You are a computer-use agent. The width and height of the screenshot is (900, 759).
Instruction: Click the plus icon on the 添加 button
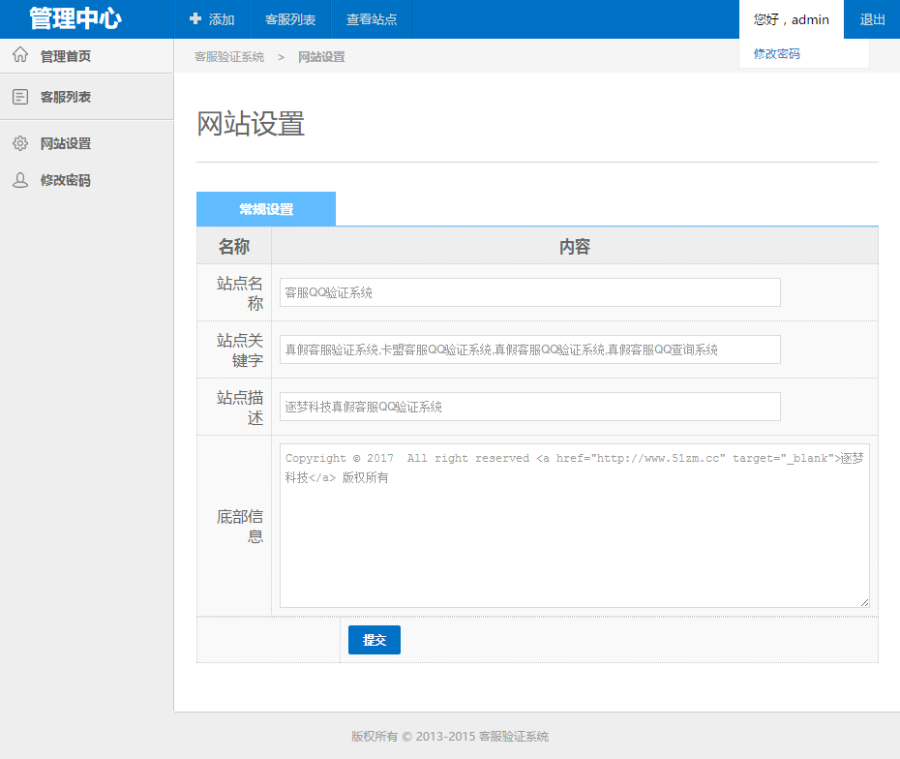[194, 18]
